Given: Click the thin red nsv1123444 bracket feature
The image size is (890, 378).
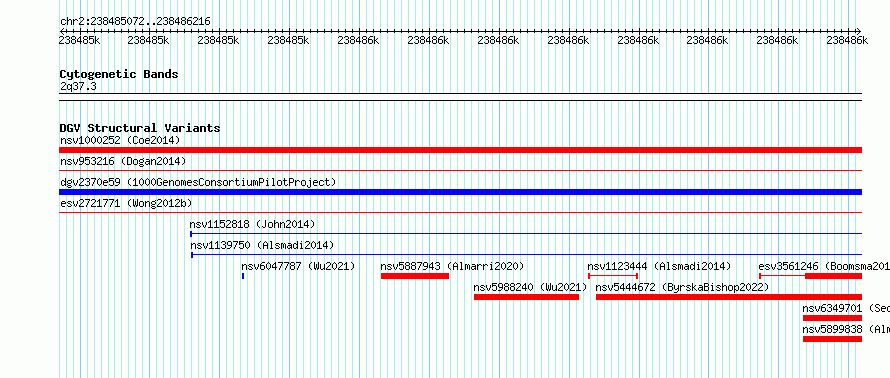Looking at the screenshot, I should click(x=613, y=276).
